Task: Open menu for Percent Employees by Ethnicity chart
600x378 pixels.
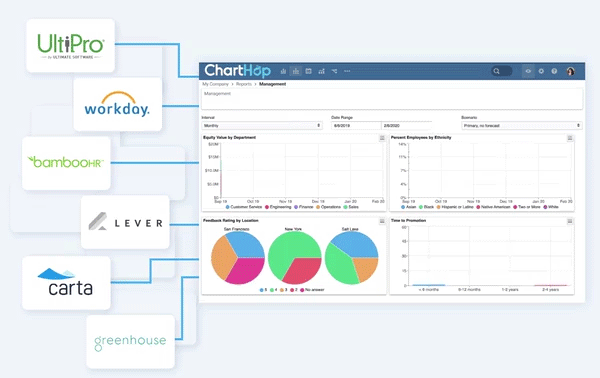Action: 570,138
